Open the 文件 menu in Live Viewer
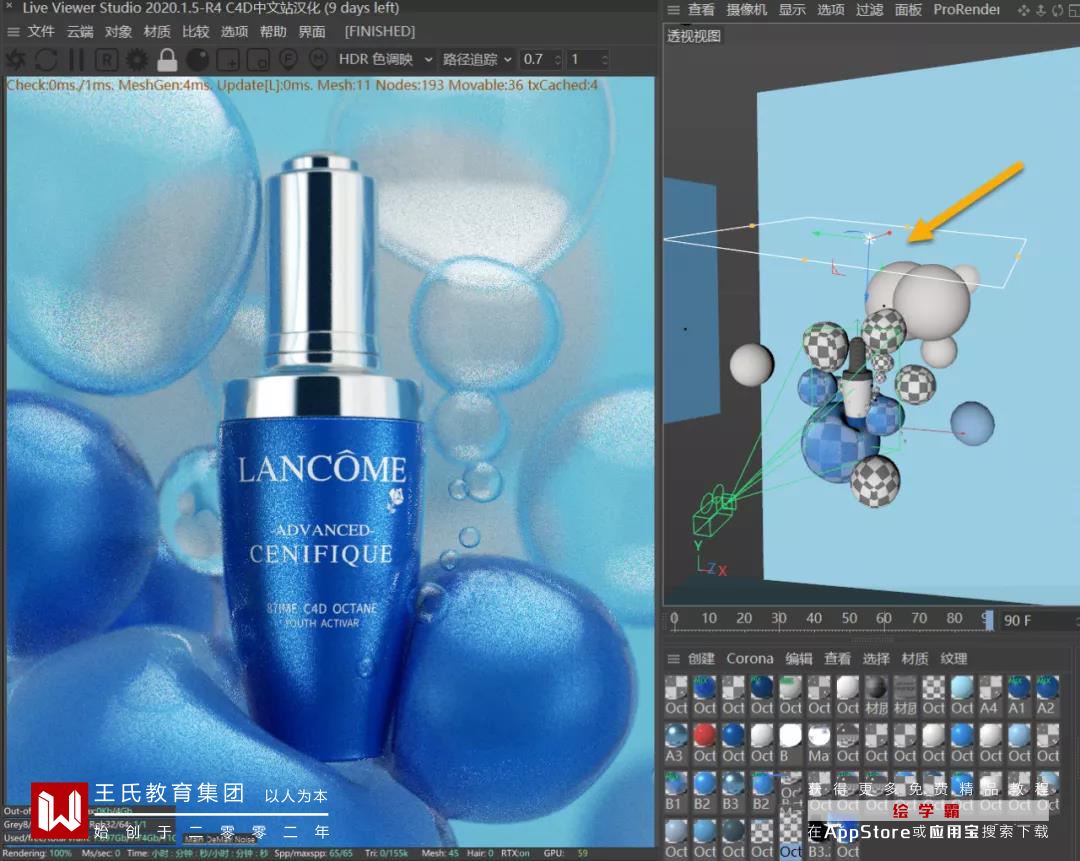1080x861 pixels. click(41, 32)
